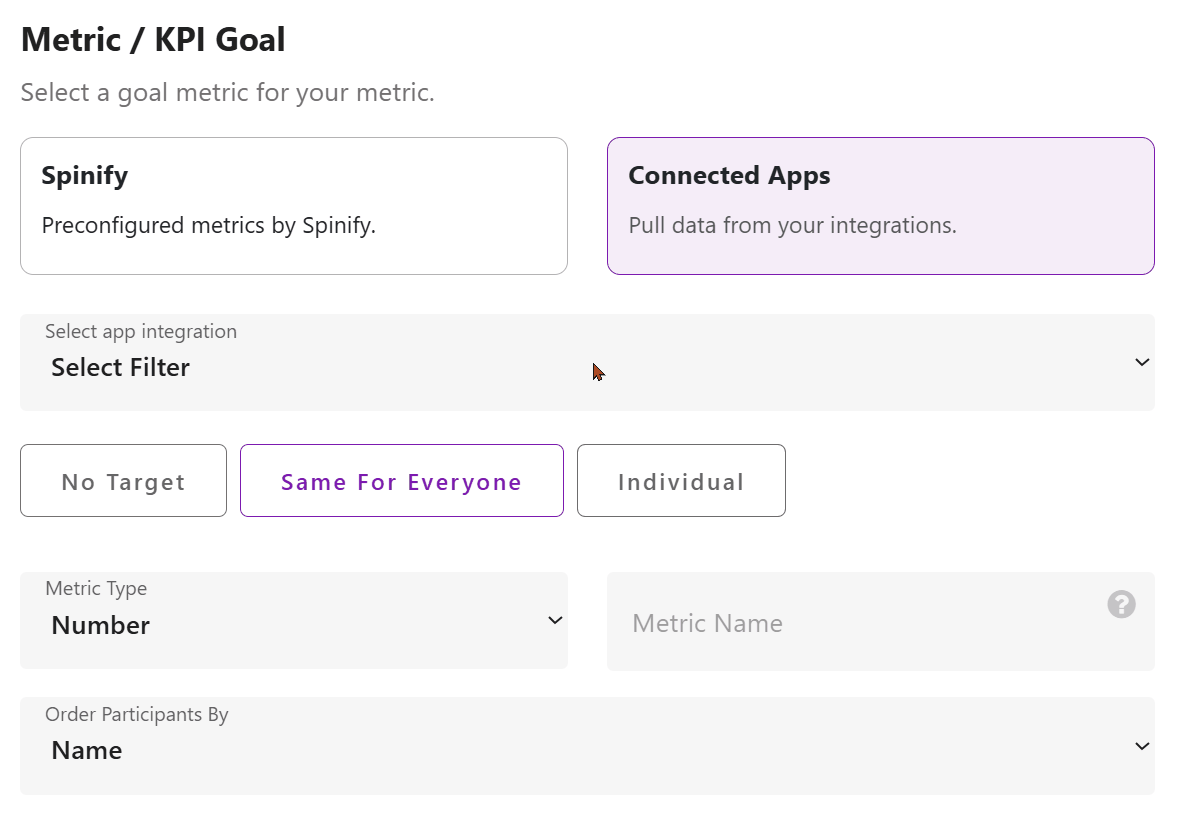This screenshot has height=828, width=1185.
Task: Open the Select Filter app integration dropdown
Action: [x=590, y=362]
